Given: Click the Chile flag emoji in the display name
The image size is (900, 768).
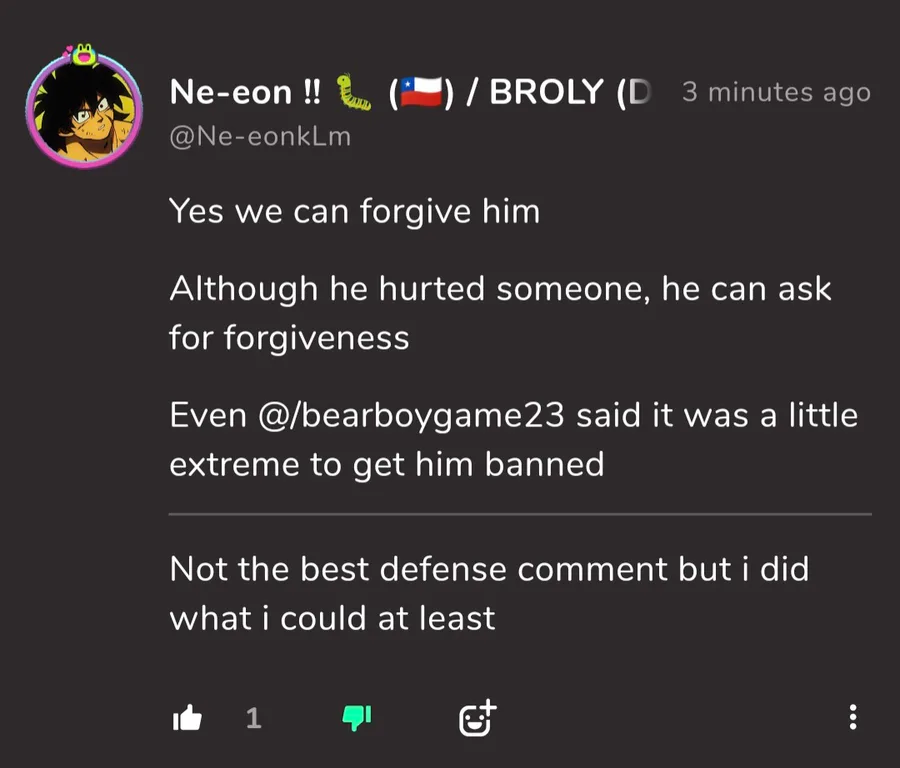Looking at the screenshot, I should pos(421,93).
